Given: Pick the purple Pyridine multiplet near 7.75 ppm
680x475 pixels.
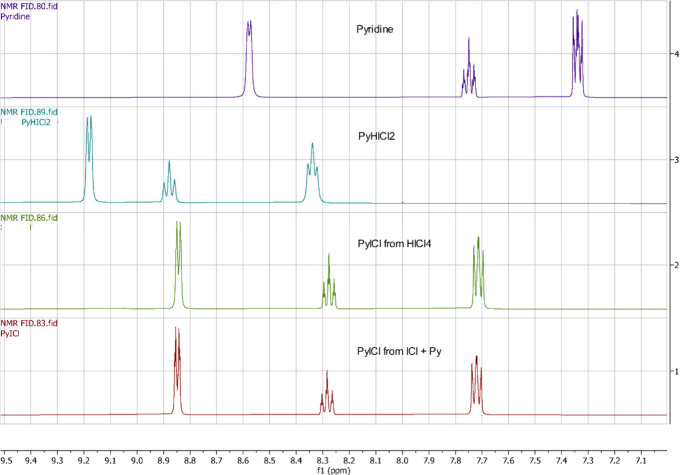Looking at the screenshot, I should tap(469, 68).
